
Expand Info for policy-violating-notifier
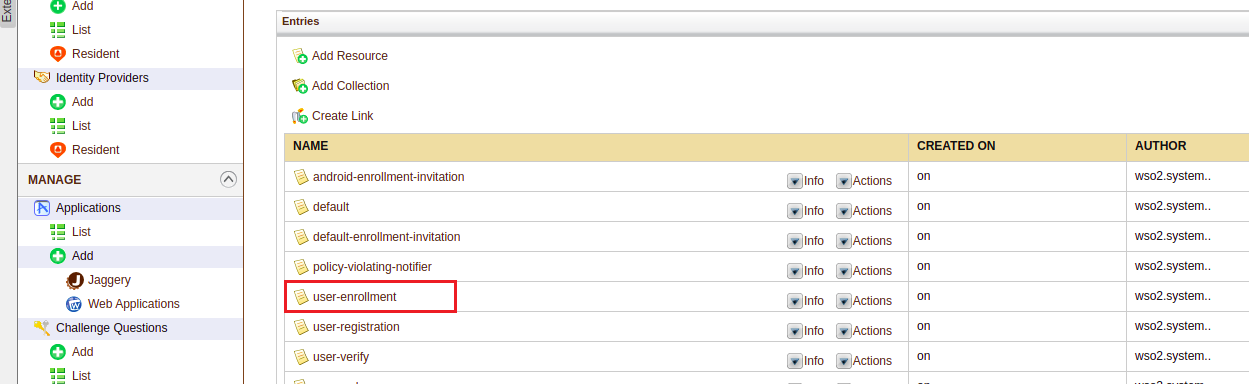(x=806, y=271)
